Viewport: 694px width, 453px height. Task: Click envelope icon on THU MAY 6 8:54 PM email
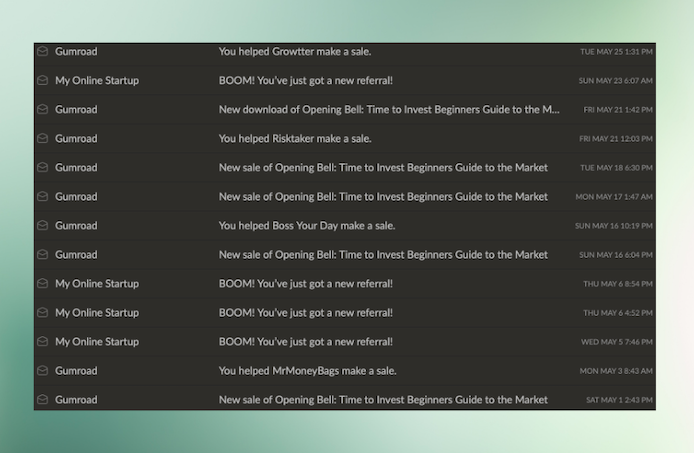(x=42, y=283)
